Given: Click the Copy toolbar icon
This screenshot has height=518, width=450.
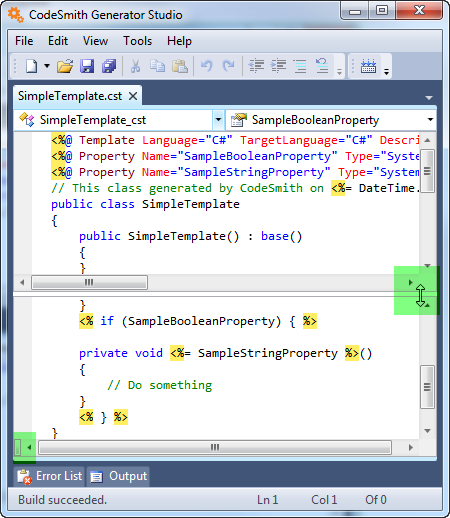Looking at the screenshot, I should (x=157, y=66).
